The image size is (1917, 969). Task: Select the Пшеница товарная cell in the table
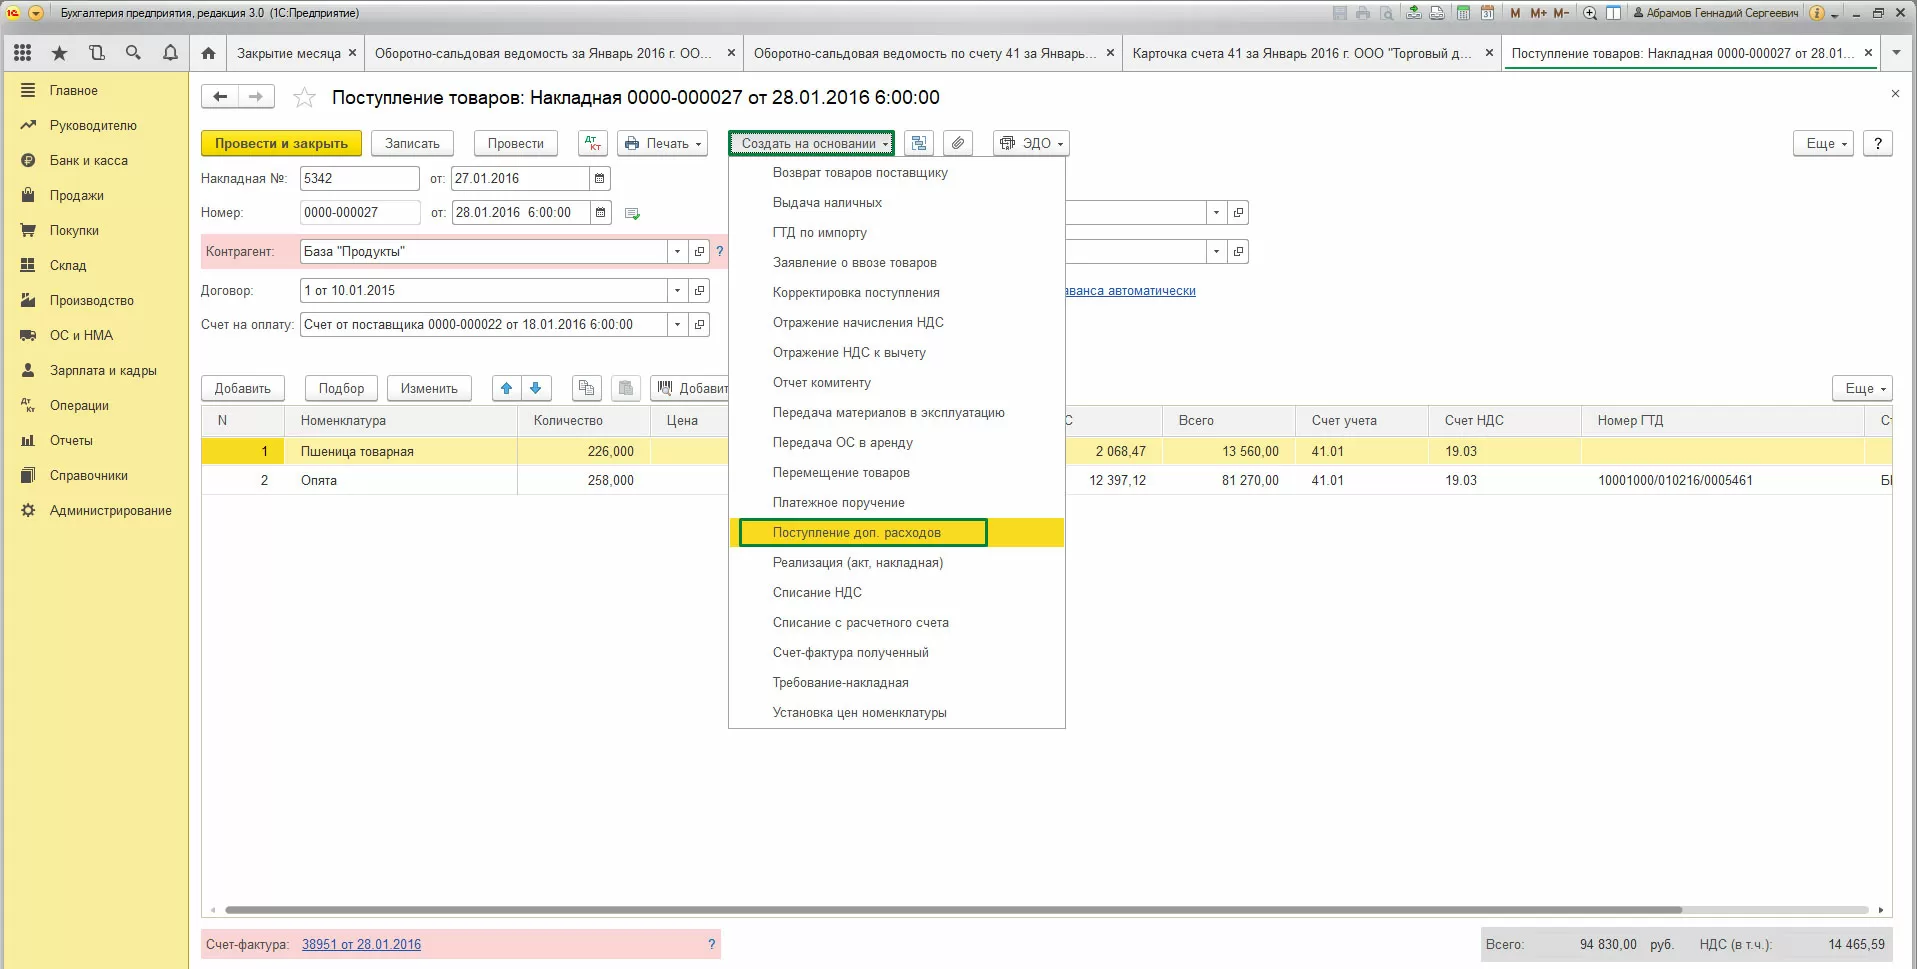click(x=401, y=451)
